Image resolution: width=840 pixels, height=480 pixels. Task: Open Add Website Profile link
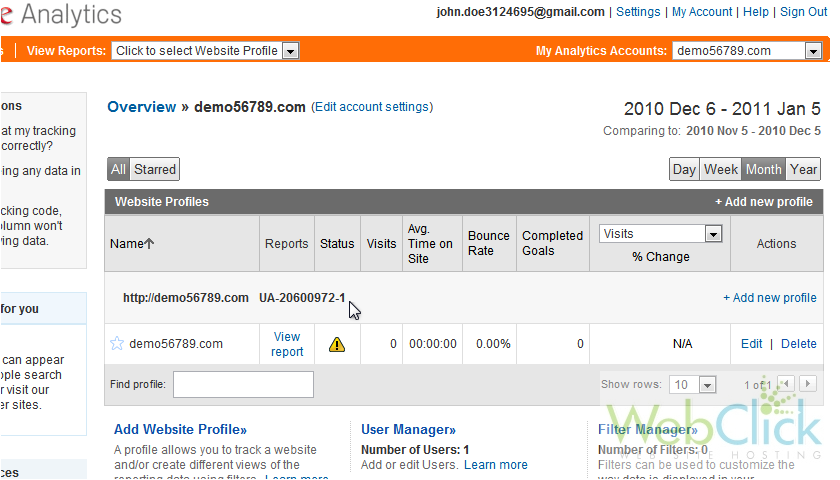pyautogui.click(x=181, y=430)
